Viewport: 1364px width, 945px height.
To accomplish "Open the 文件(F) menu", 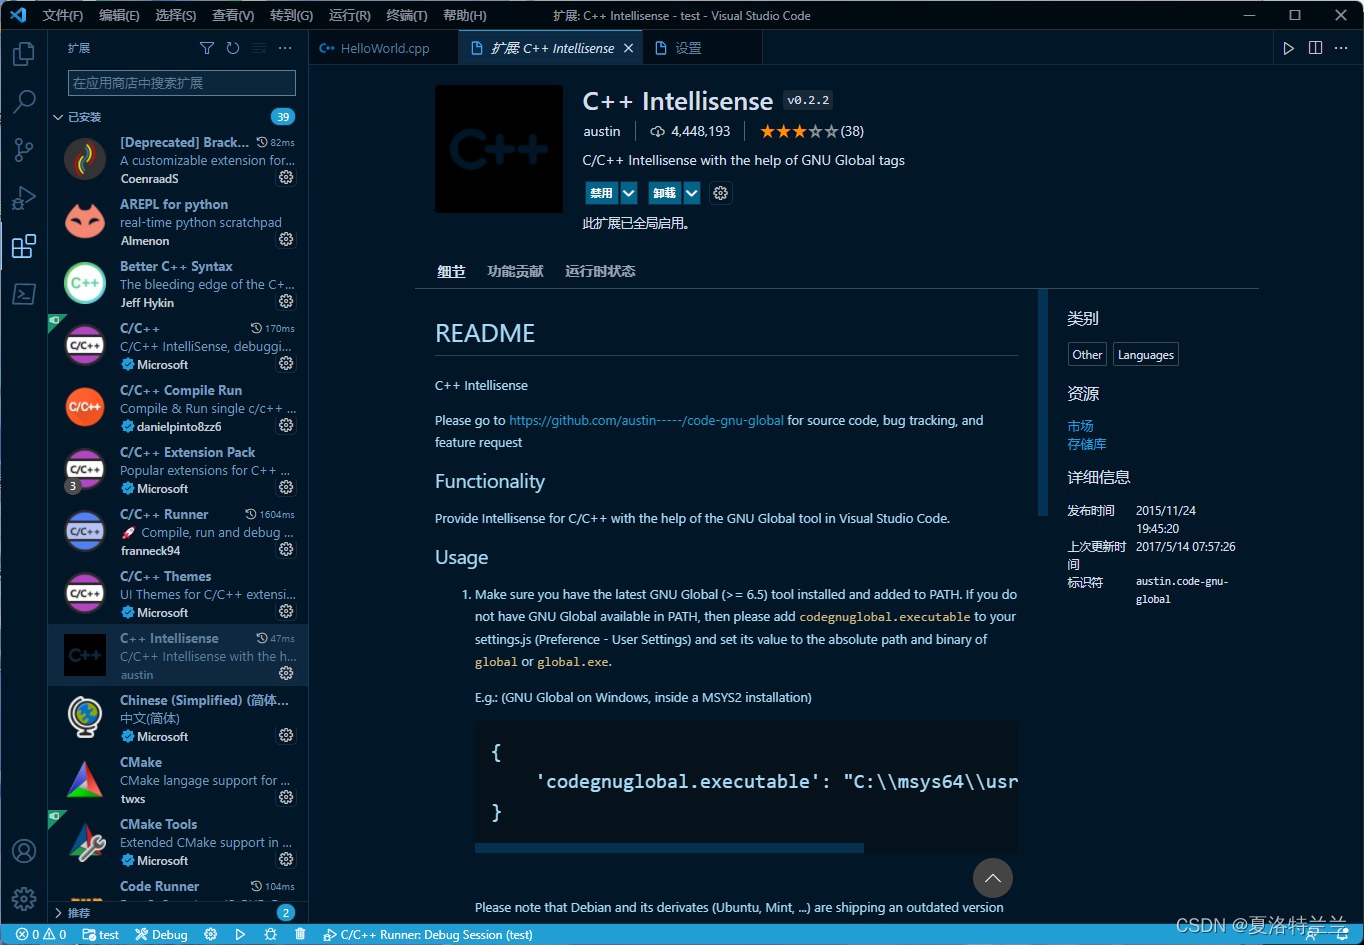I will (x=63, y=15).
